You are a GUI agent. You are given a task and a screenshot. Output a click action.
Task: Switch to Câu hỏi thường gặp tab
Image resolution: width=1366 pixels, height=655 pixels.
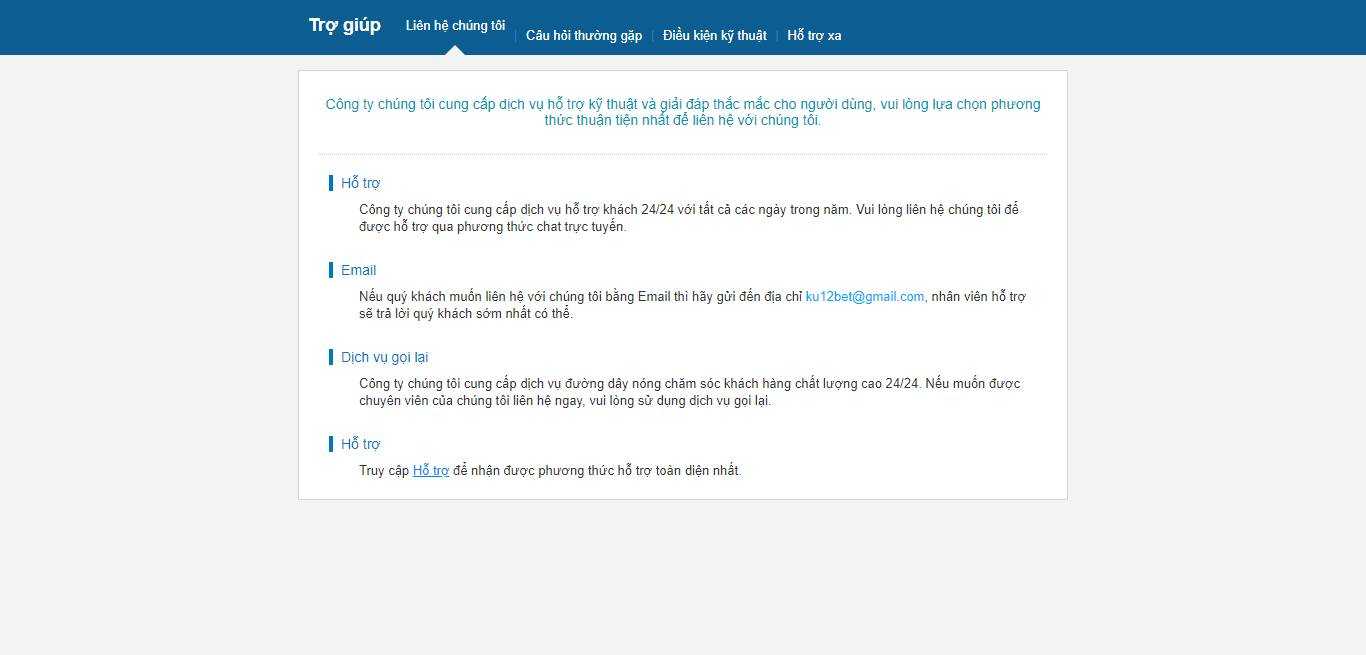click(x=584, y=36)
